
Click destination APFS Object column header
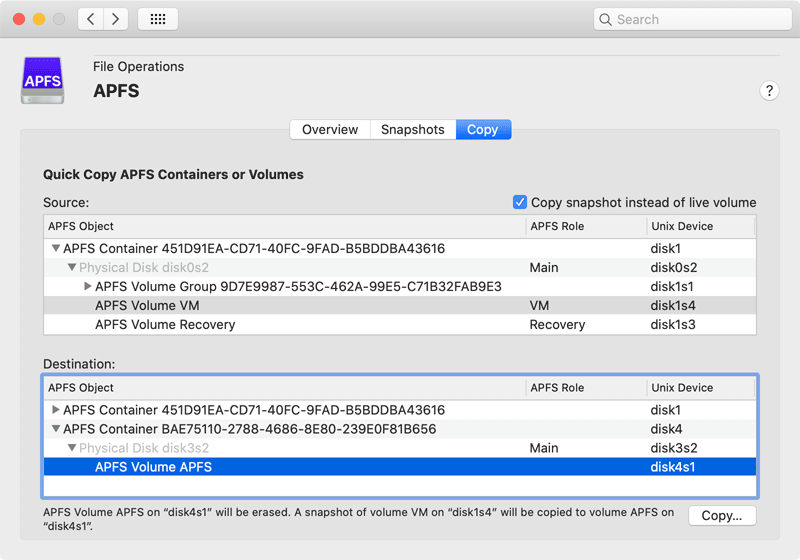click(x=285, y=388)
